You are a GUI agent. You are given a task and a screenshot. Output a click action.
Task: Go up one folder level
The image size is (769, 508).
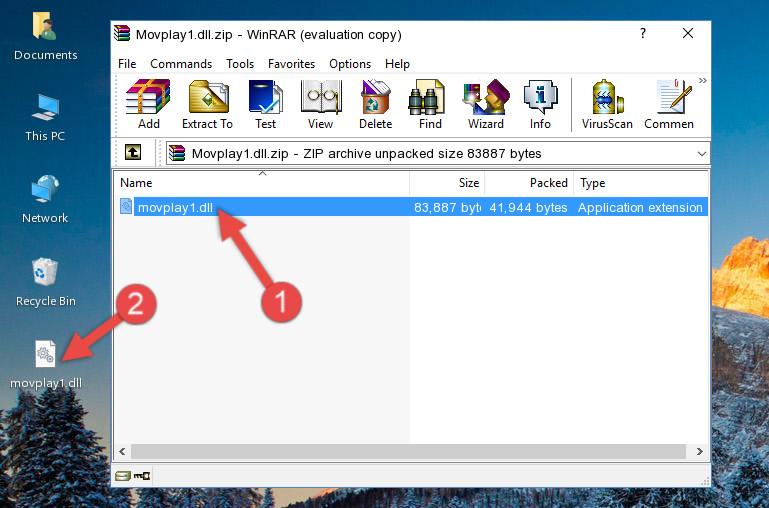[x=133, y=152]
